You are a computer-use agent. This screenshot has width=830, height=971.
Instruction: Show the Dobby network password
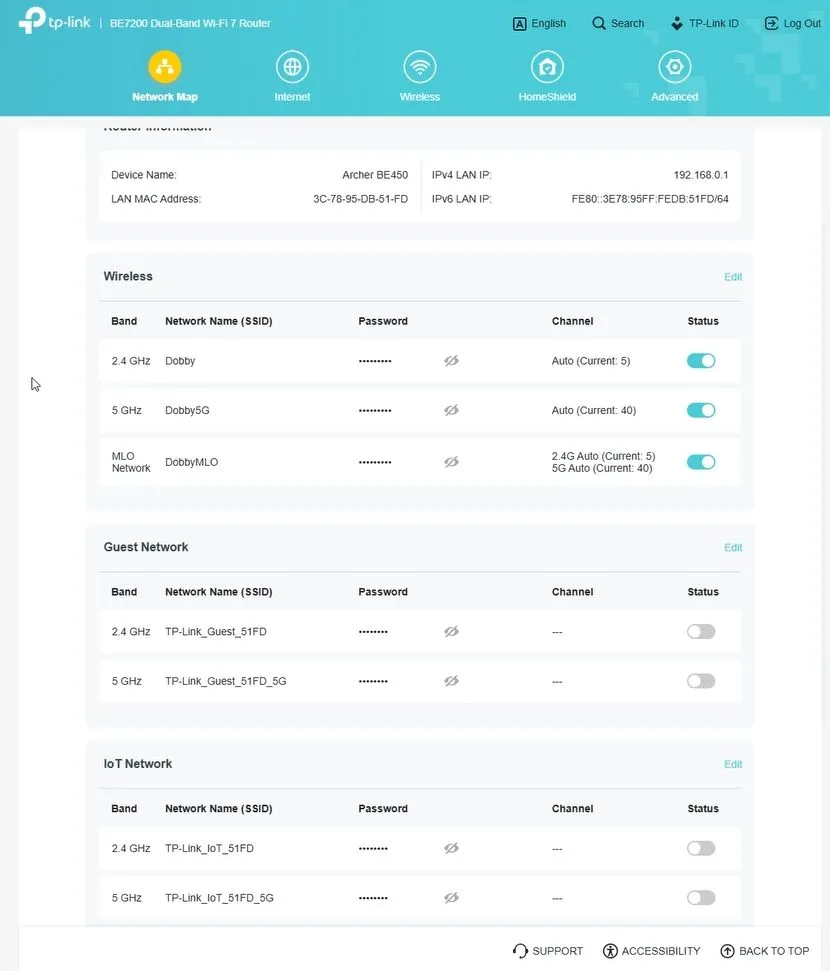tap(451, 361)
